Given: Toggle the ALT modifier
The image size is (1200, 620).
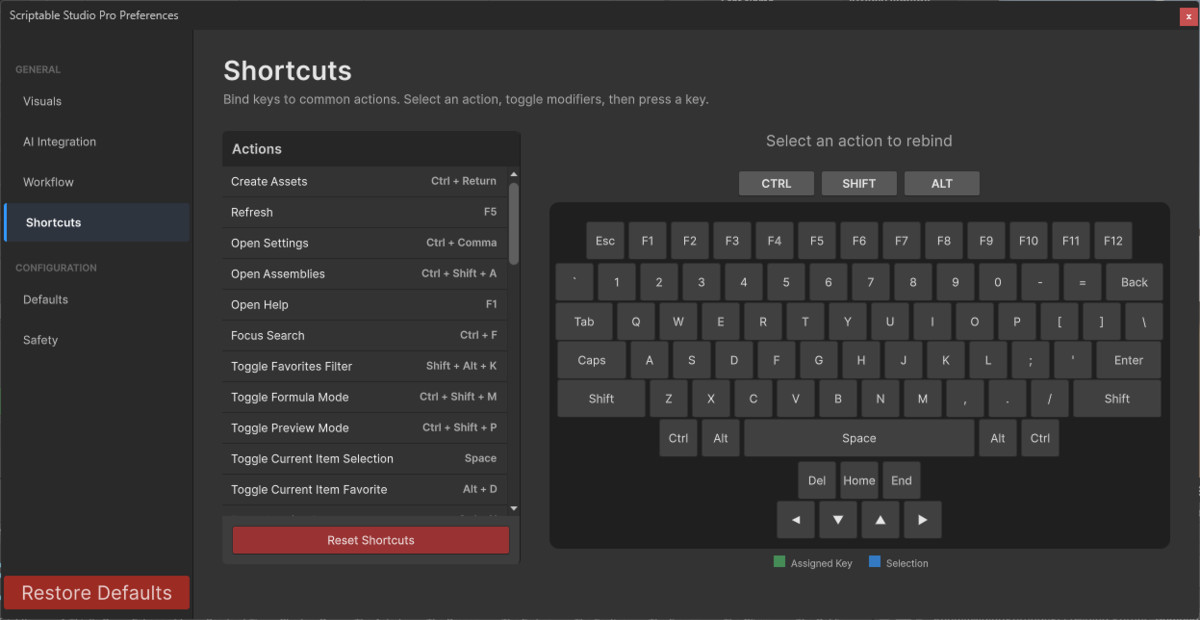Looking at the screenshot, I should (941, 183).
